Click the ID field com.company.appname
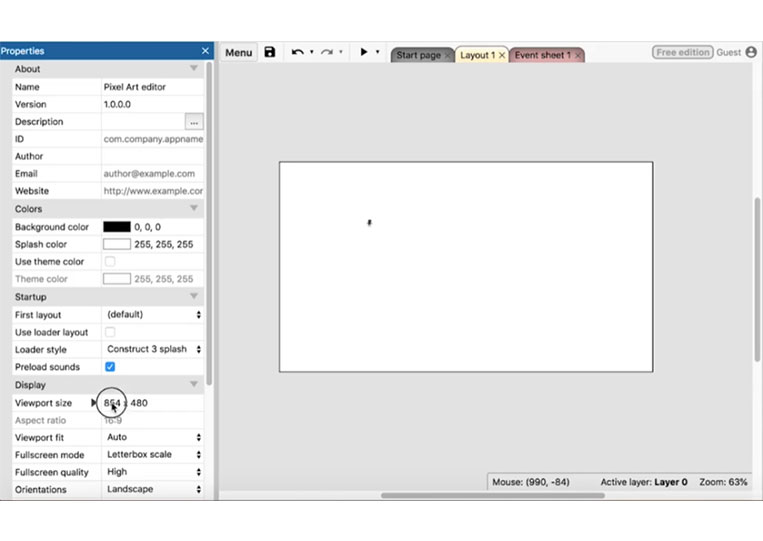Image resolution: width=763 pixels, height=541 pixels. (153, 139)
